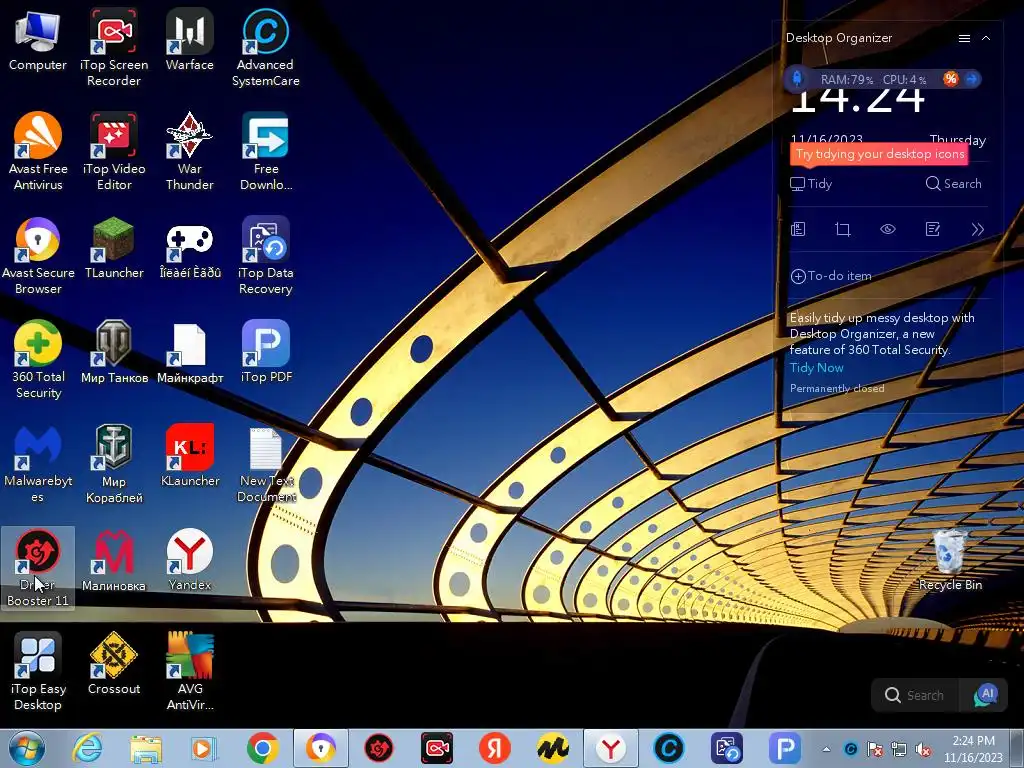Open the Windows Start menu

point(26,748)
